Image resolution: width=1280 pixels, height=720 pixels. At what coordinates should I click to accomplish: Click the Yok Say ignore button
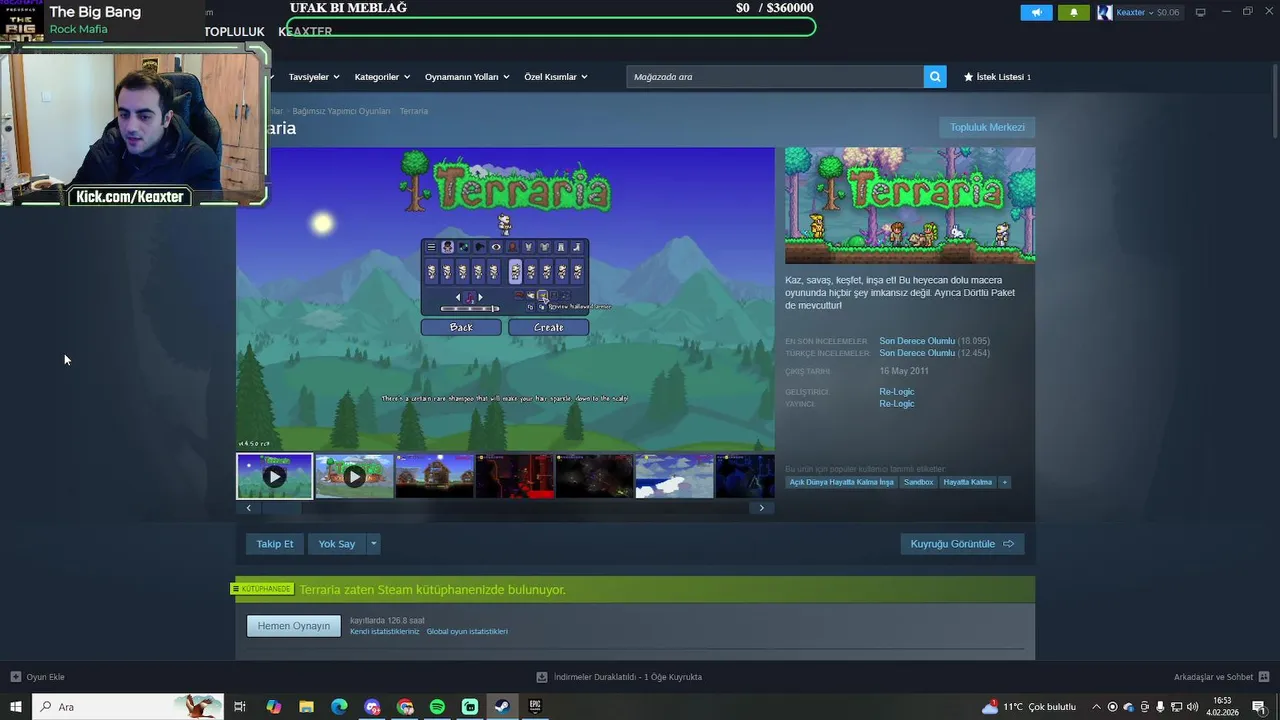(x=337, y=544)
